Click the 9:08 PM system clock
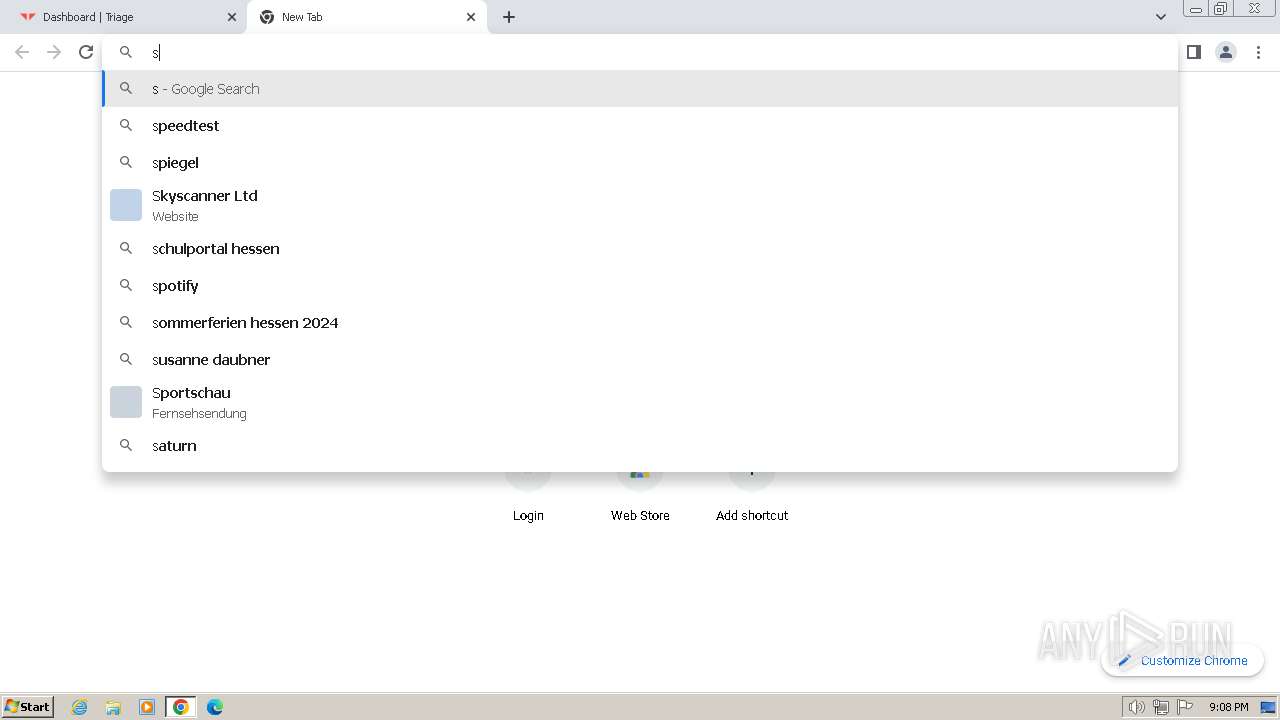Image resolution: width=1280 pixels, height=720 pixels. pos(1228,707)
